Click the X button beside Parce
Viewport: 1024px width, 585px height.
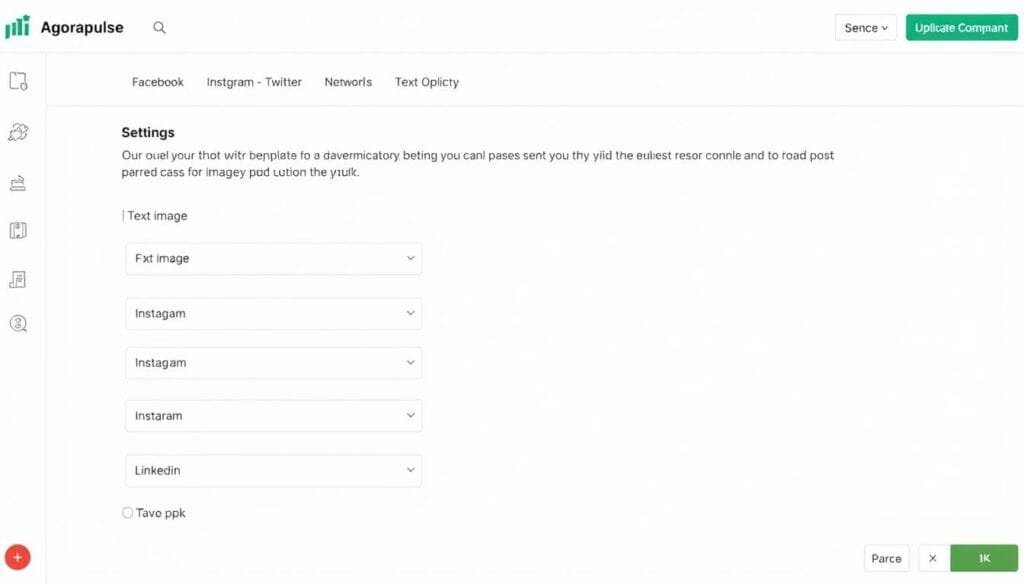tap(933, 558)
